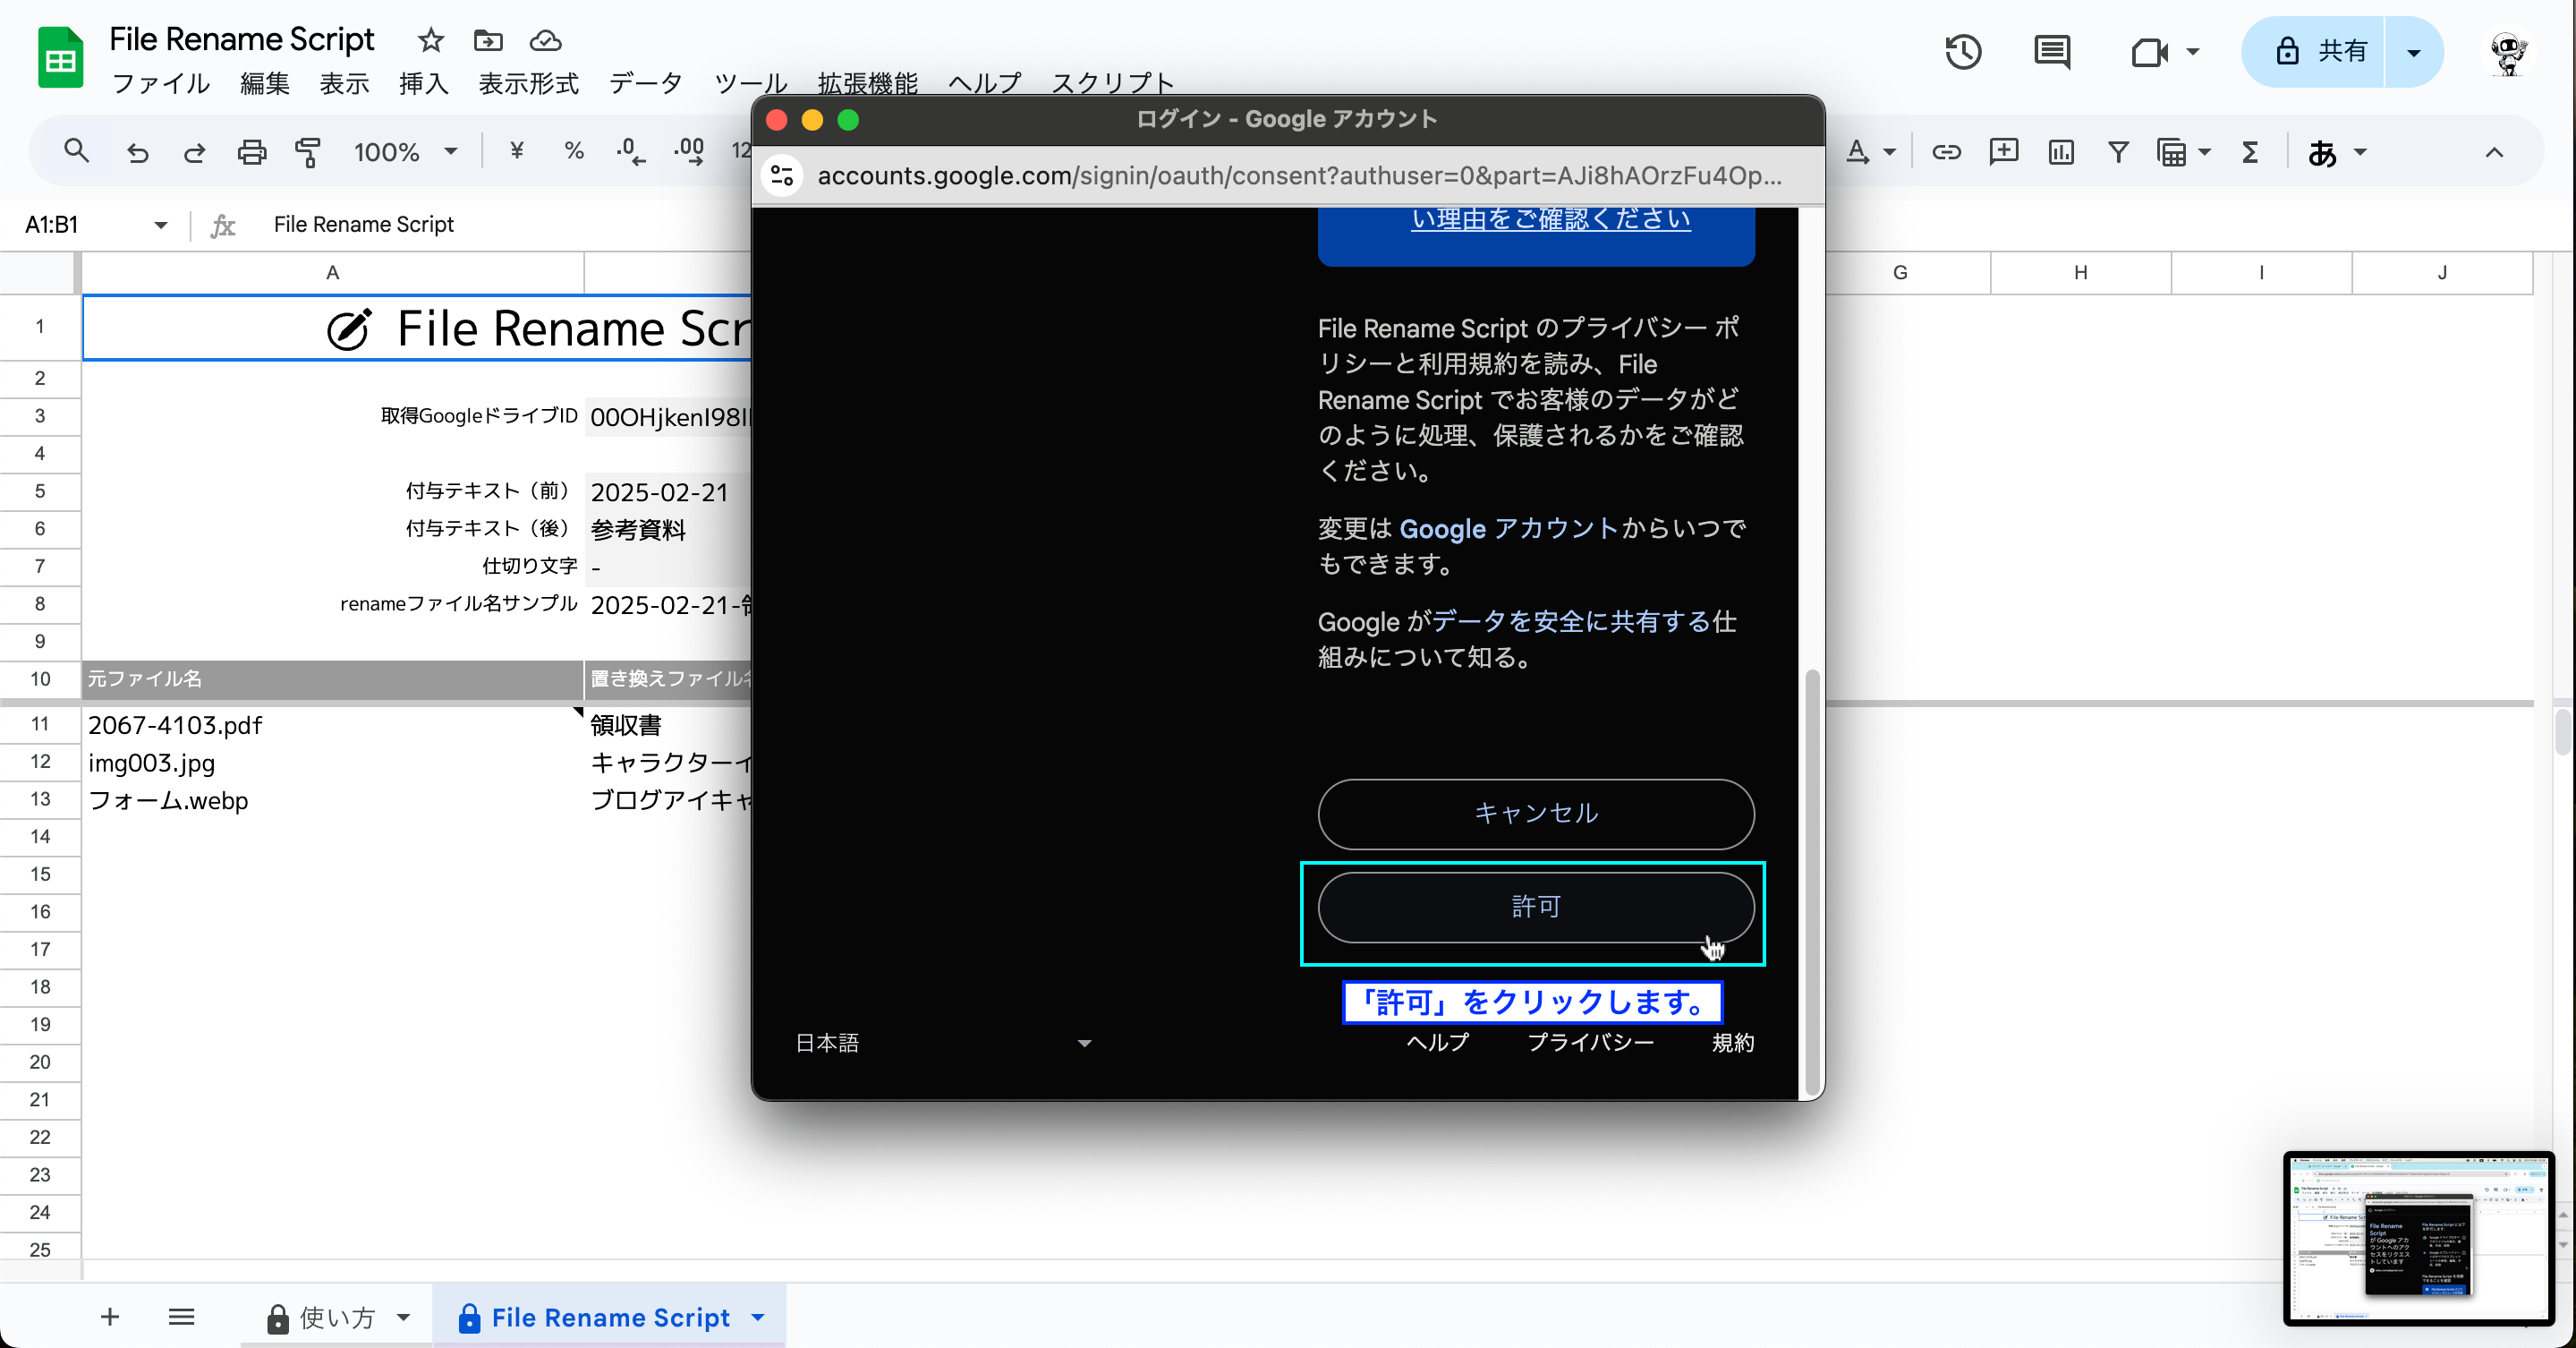Click the insert link icon
The image size is (2576, 1348).
(x=1946, y=152)
